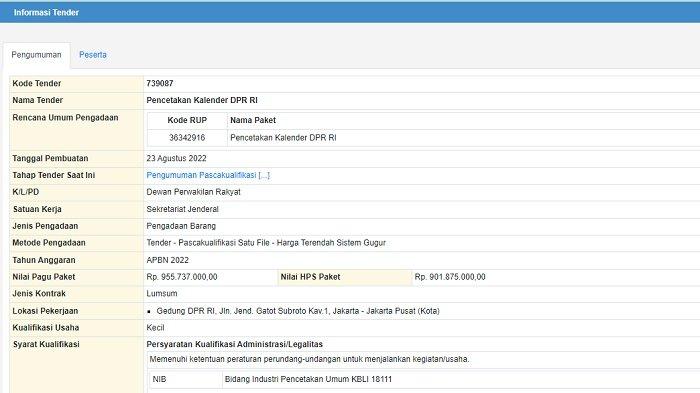
Task: Click the Nilai HPS Paket label
Action: coord(310,277)
